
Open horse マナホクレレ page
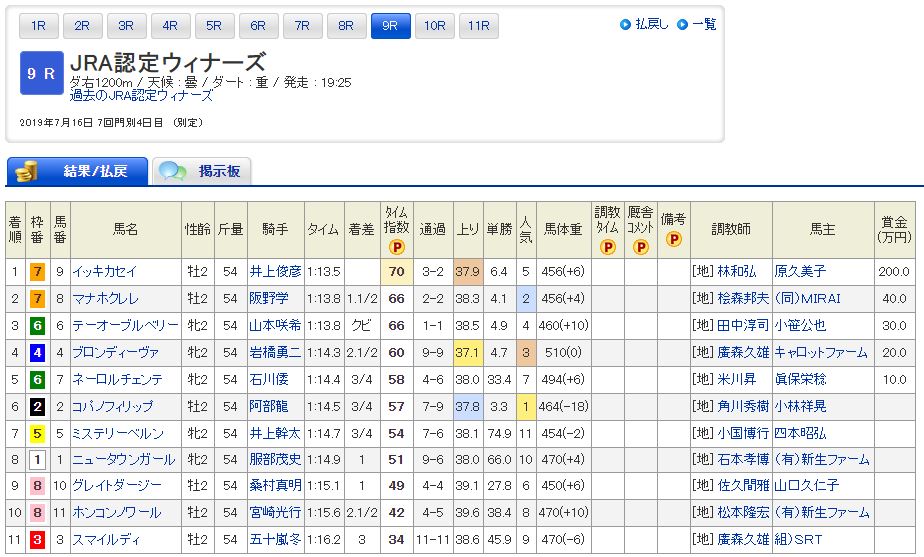[105, 299]
